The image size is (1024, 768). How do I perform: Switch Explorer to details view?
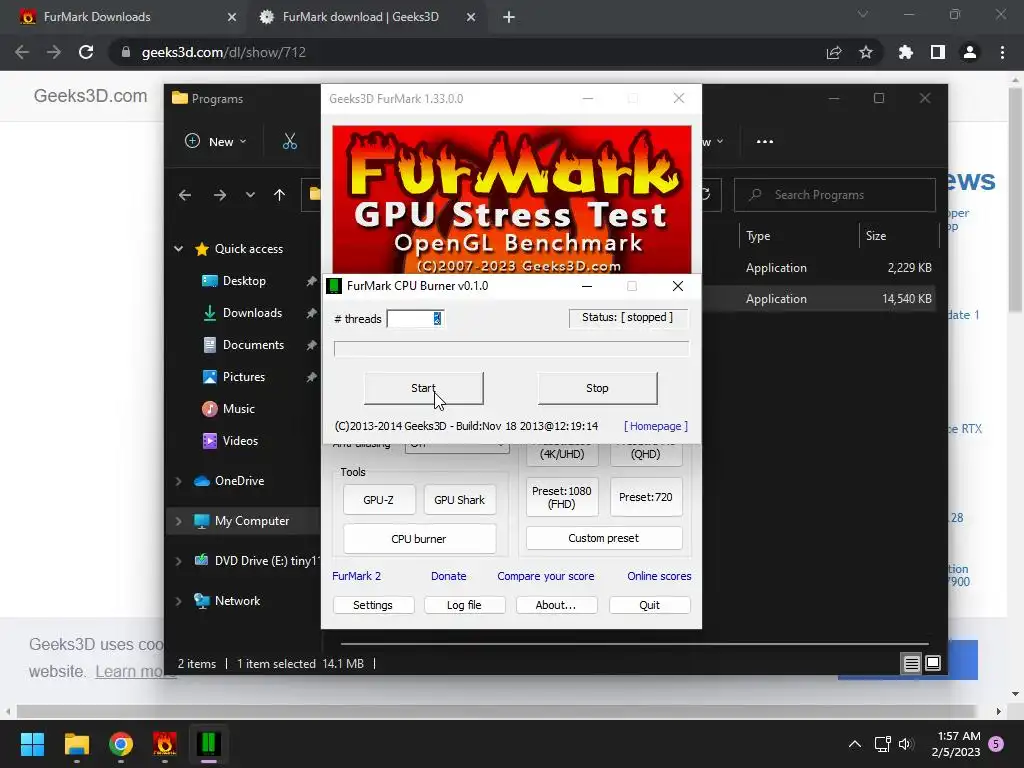pyautogui.click(x=912, y=664)
